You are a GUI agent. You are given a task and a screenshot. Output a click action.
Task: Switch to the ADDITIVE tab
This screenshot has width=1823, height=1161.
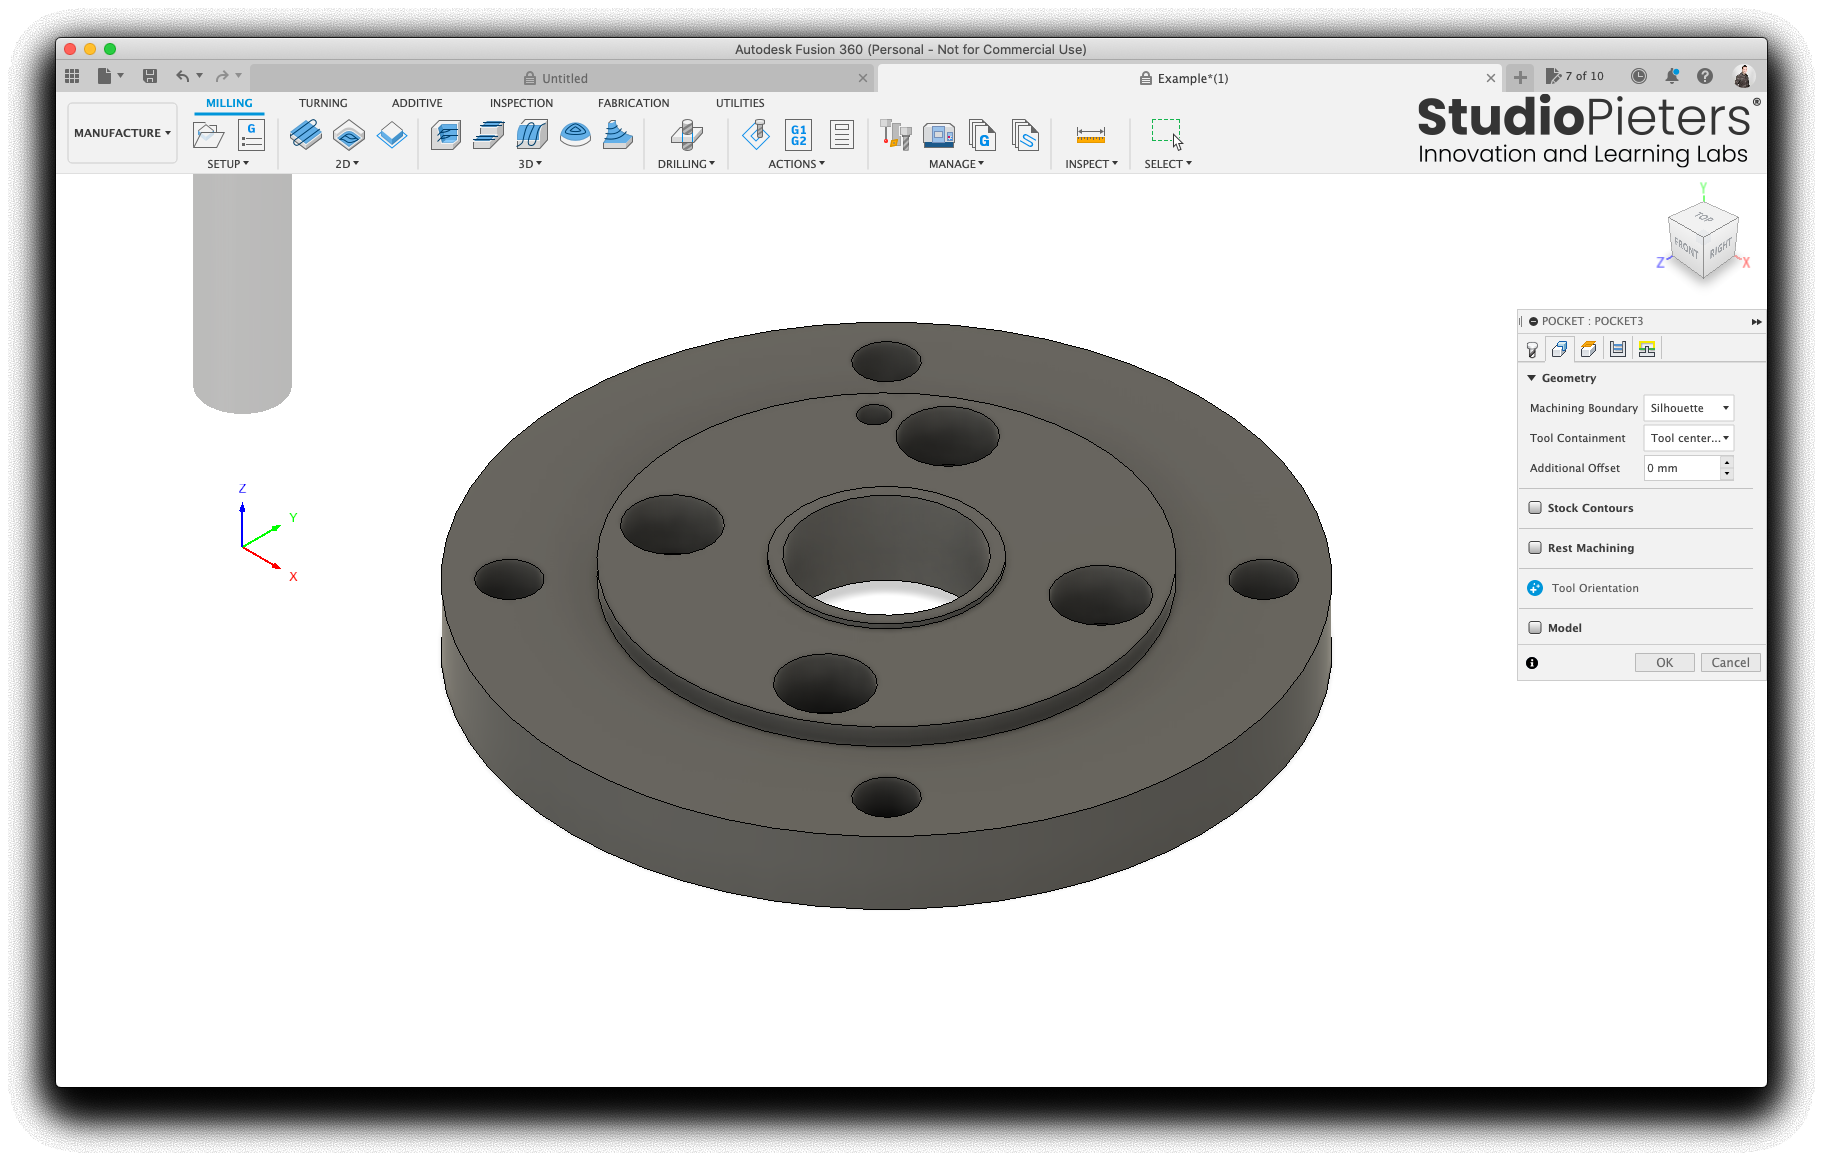click(x=417, y=103)
